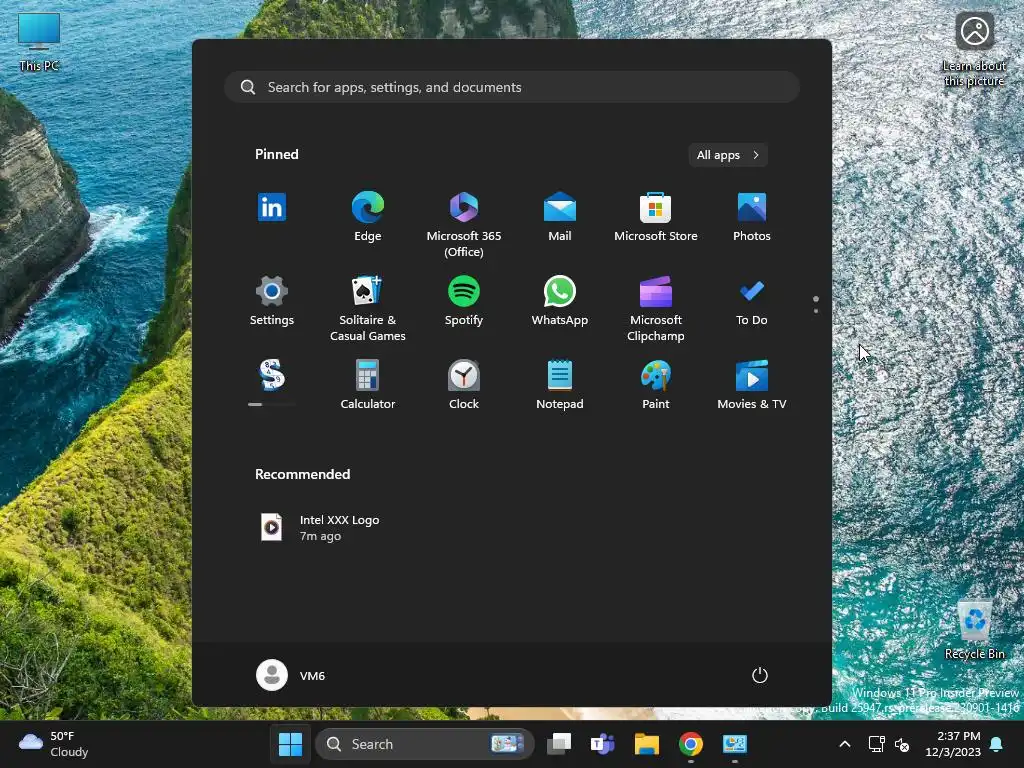Open Movies & TV
This screenshot has width=1024, height=768.
point(752,385)
